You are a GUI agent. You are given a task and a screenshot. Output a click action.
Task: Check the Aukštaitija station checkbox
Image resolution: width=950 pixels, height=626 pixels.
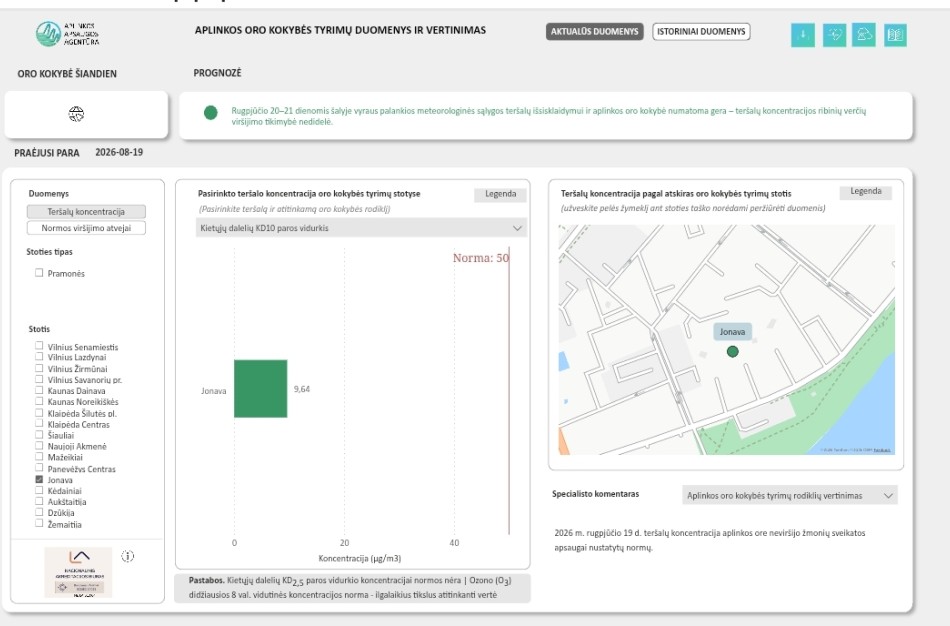[x=39, y=501]
